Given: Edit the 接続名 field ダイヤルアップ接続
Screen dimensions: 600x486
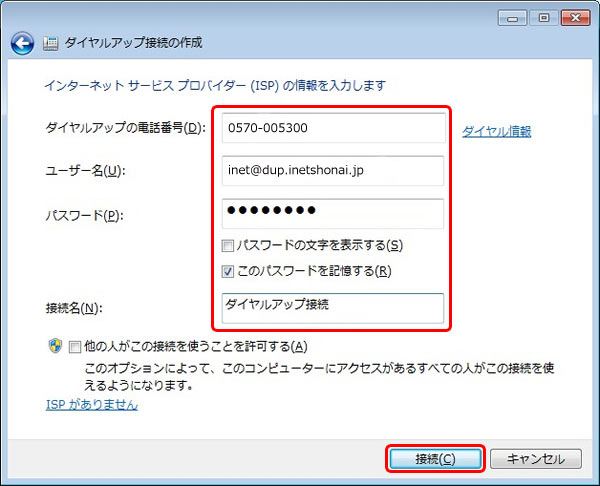Looking at the screenshot, I should click(334, 308).
